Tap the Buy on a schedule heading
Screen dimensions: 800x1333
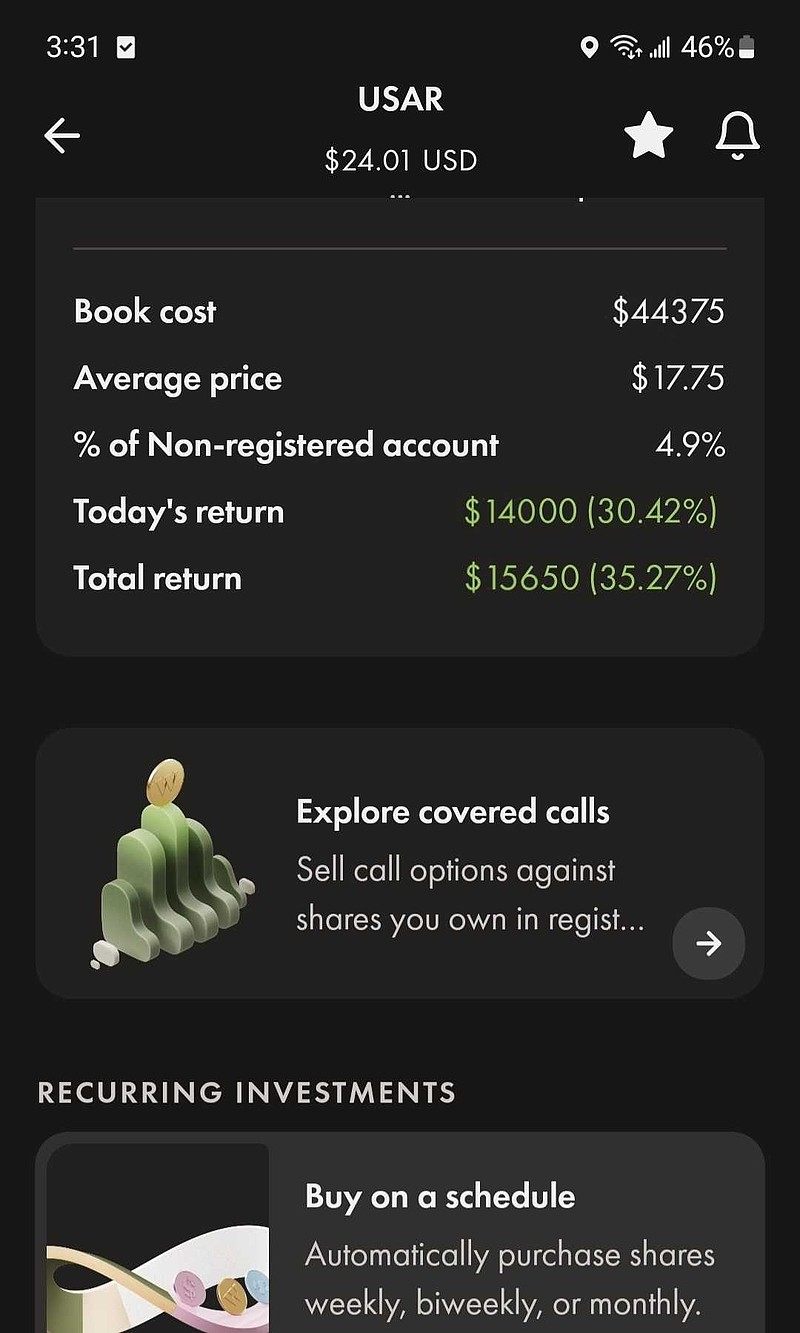coord(440,1196)
